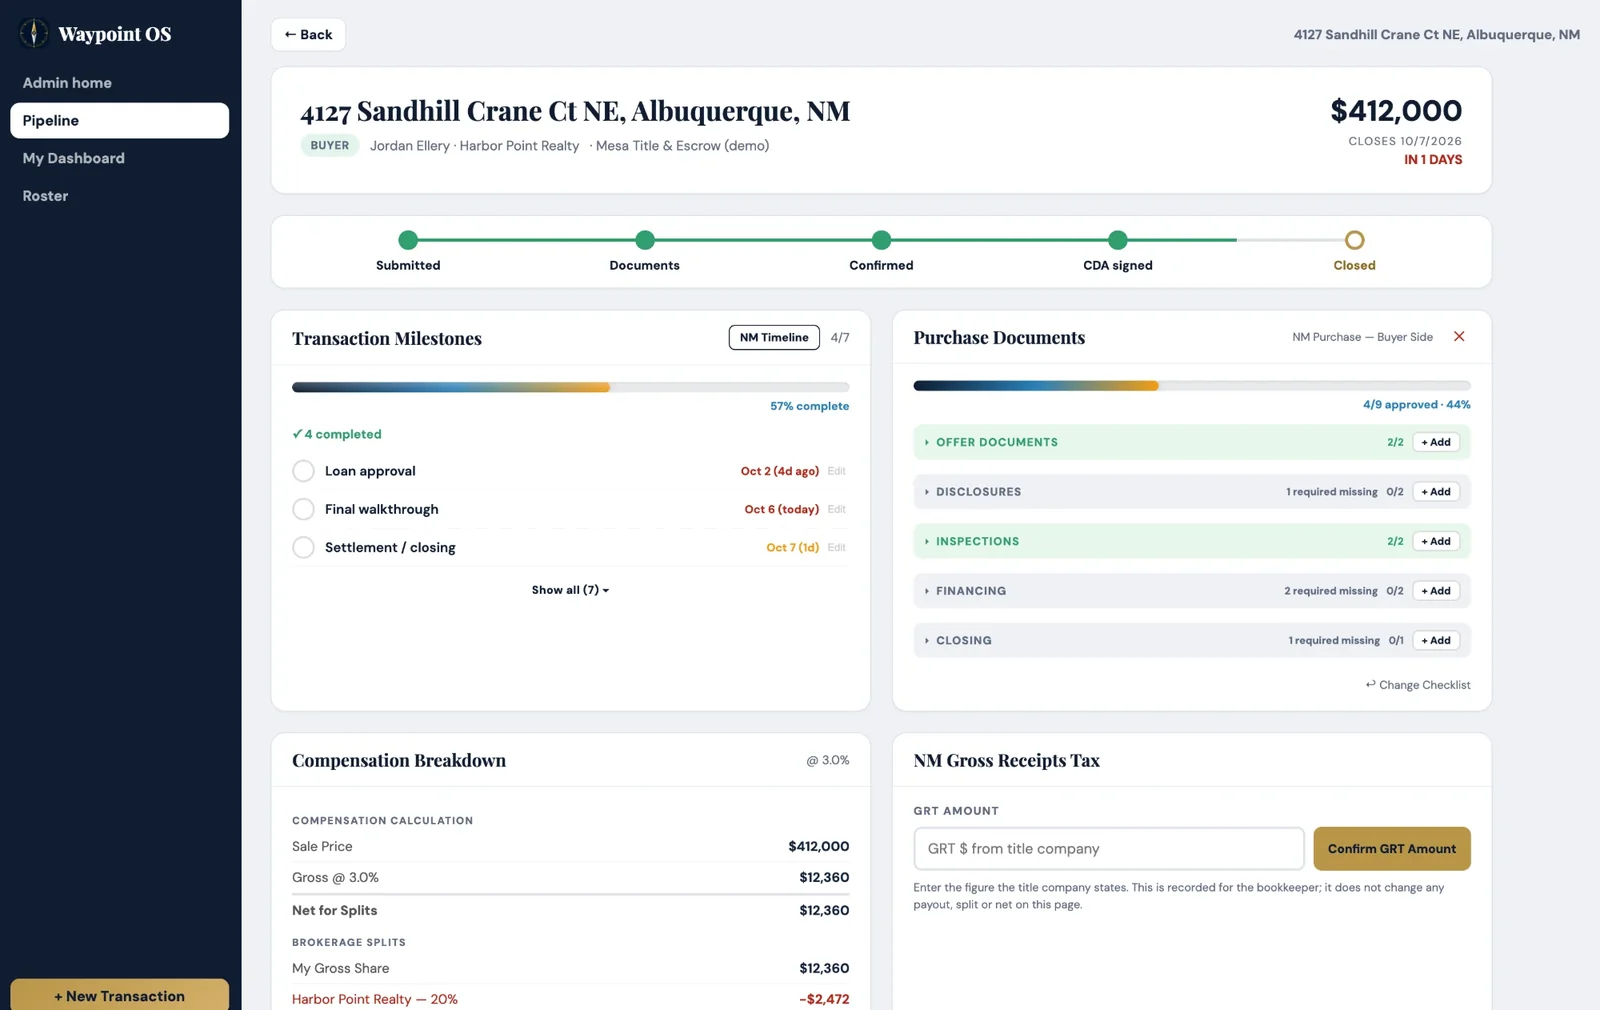
Task: Click the milestones progress bar
Action: tap(570, 387)
